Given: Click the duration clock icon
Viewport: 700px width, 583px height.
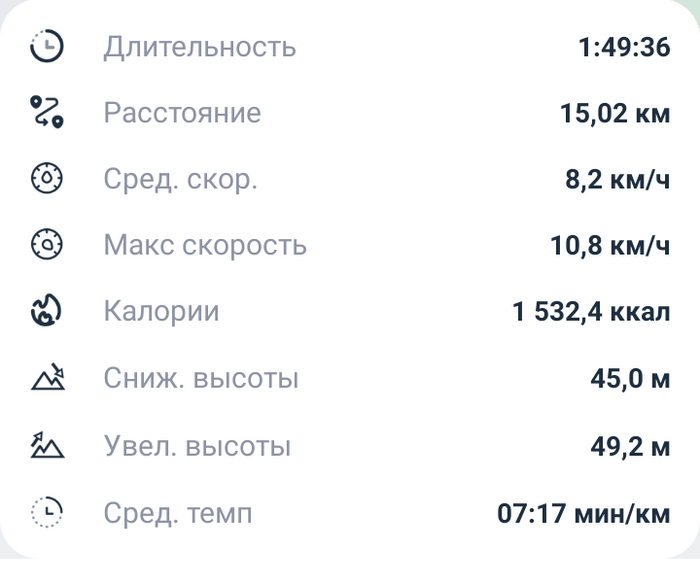Looking at the screenshot, I should [x=47, y=47].
